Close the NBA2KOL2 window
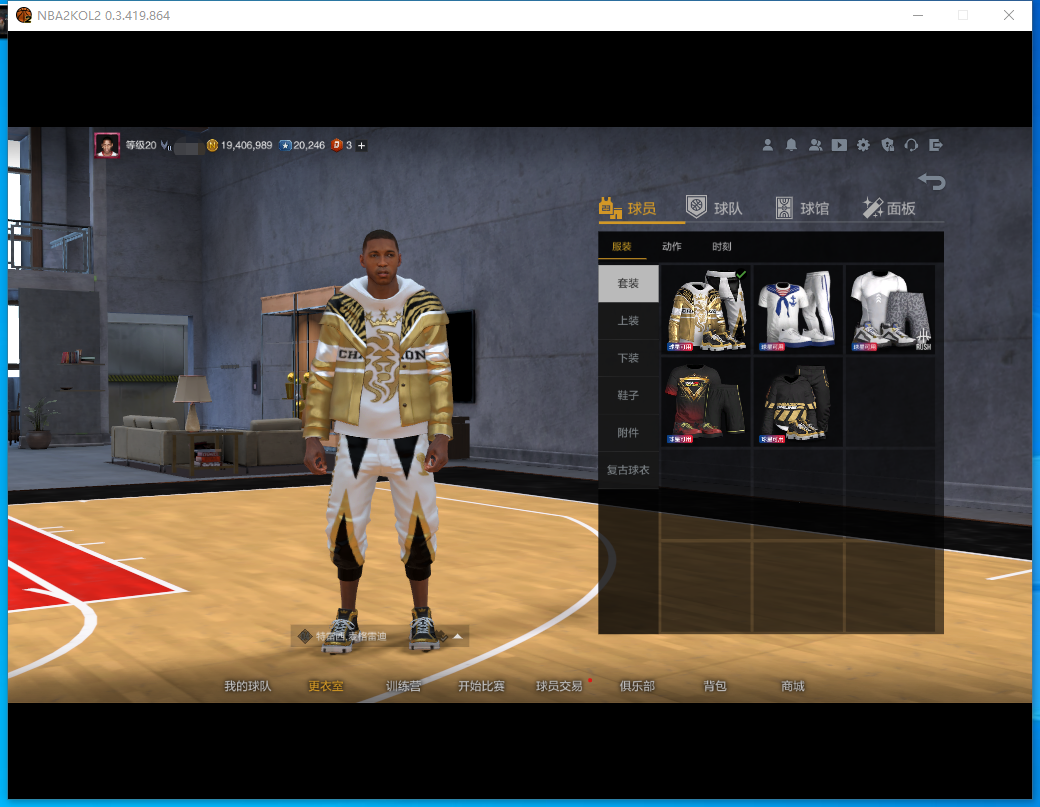Screen dimensions: 1040x807 [1009, 15]
